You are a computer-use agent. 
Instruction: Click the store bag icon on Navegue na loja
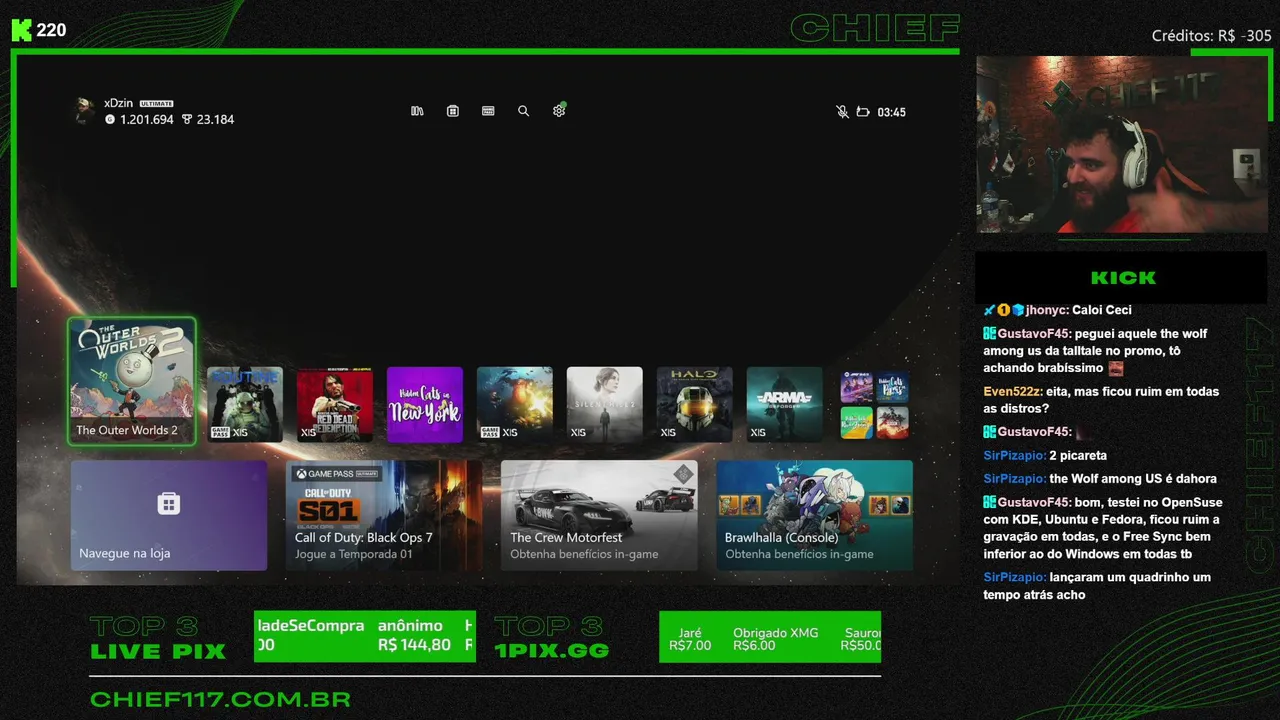pos(169,503)
